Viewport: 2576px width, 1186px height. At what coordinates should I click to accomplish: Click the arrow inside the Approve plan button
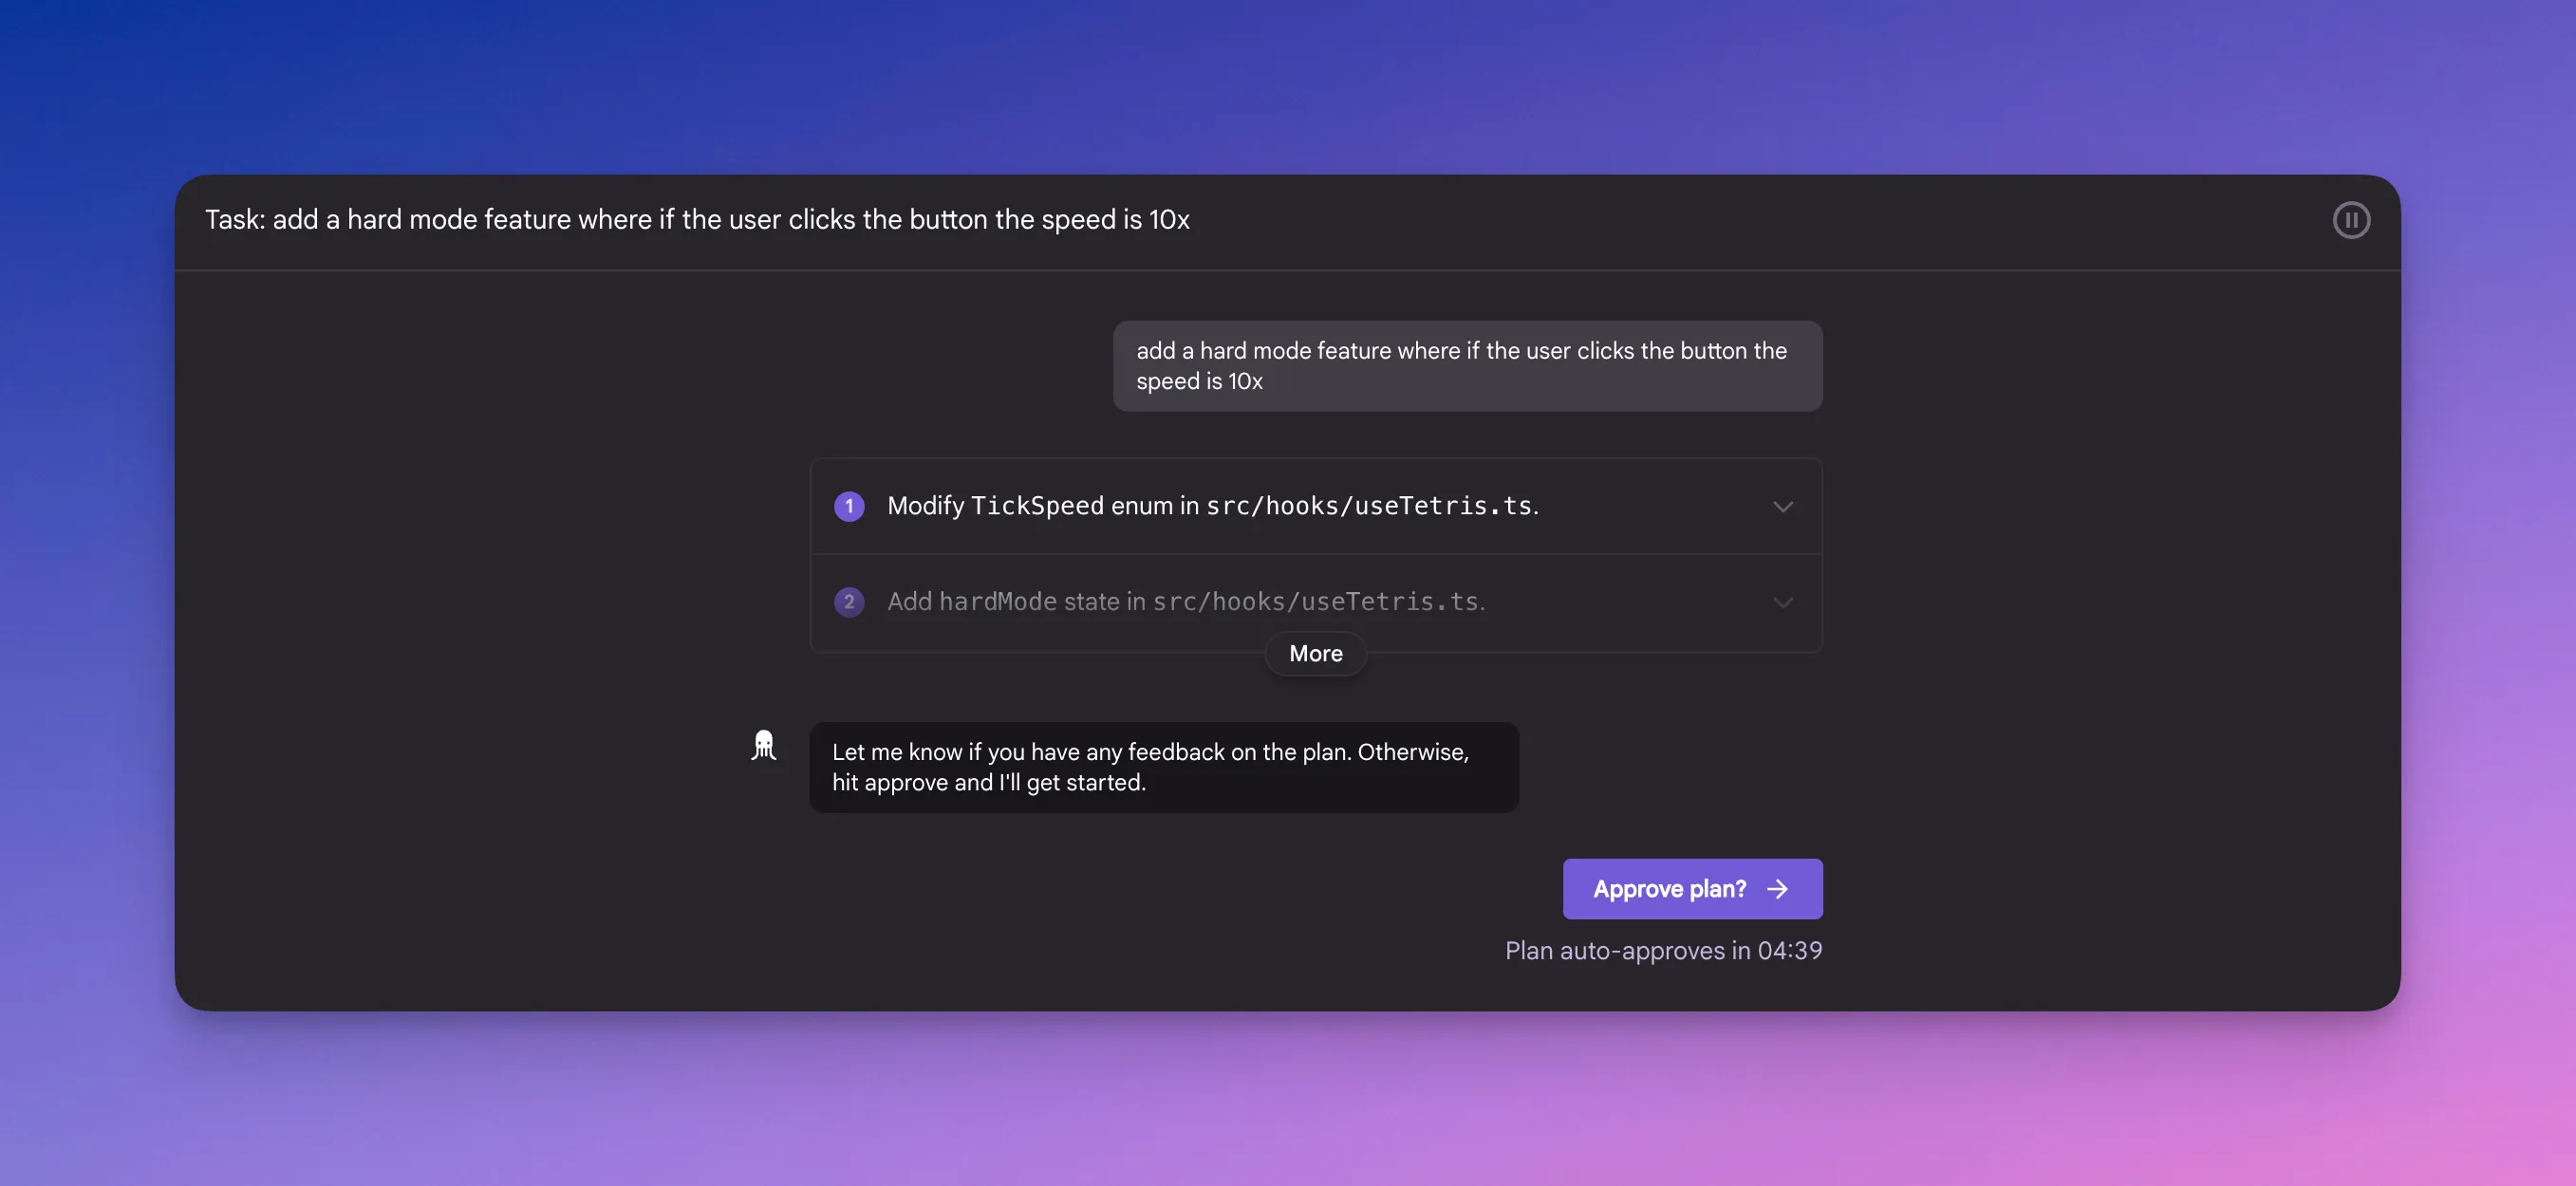coord(1779,889)
